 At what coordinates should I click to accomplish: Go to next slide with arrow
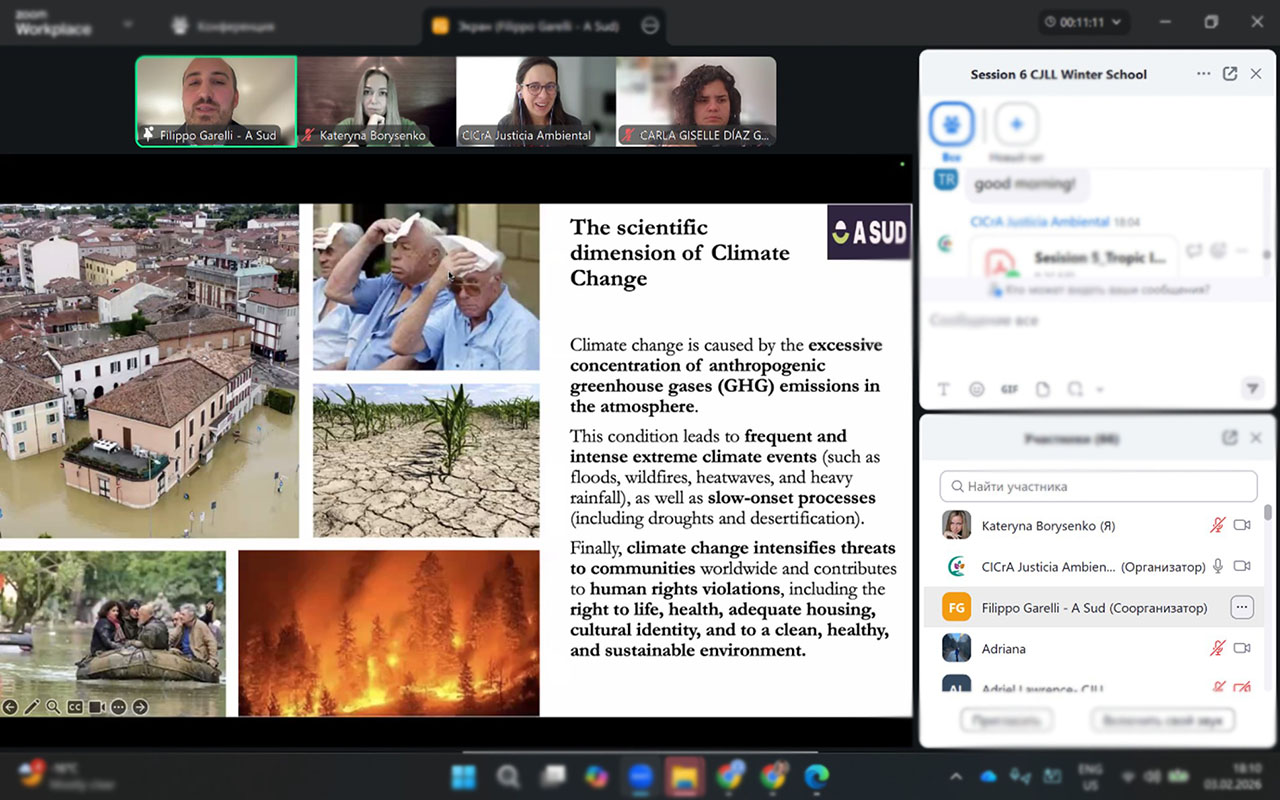pyautogui.click(x=140, y=707)
